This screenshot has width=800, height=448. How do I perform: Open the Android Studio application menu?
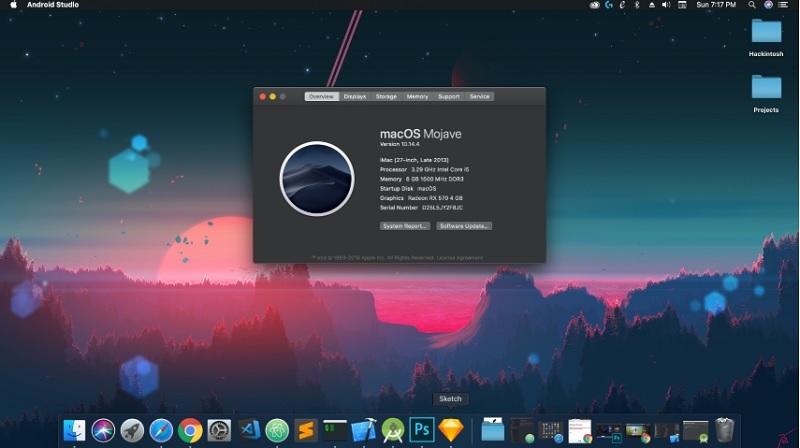pos(53,5)
